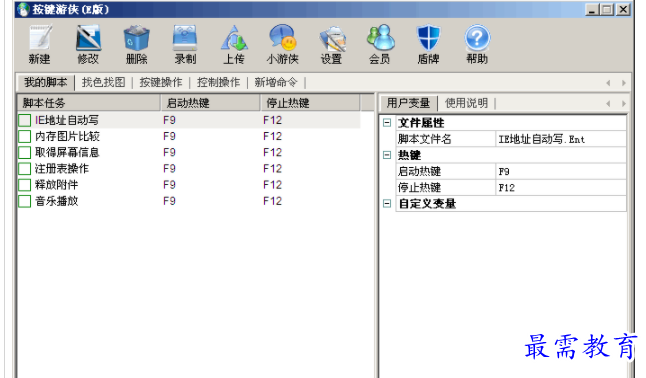
Task: Check the IE地址自动写 script checkbox
Action: click(25, 120)
